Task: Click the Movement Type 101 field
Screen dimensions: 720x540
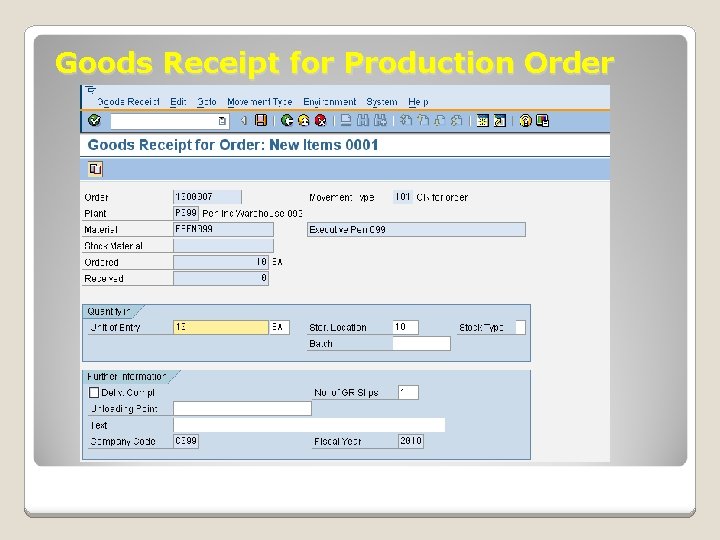Action: pos(403,197)
